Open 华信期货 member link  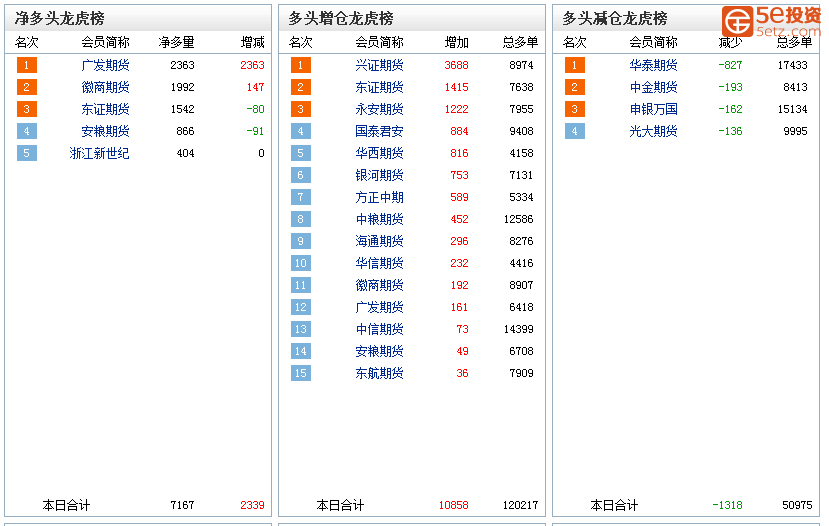(x=379, y=263)
